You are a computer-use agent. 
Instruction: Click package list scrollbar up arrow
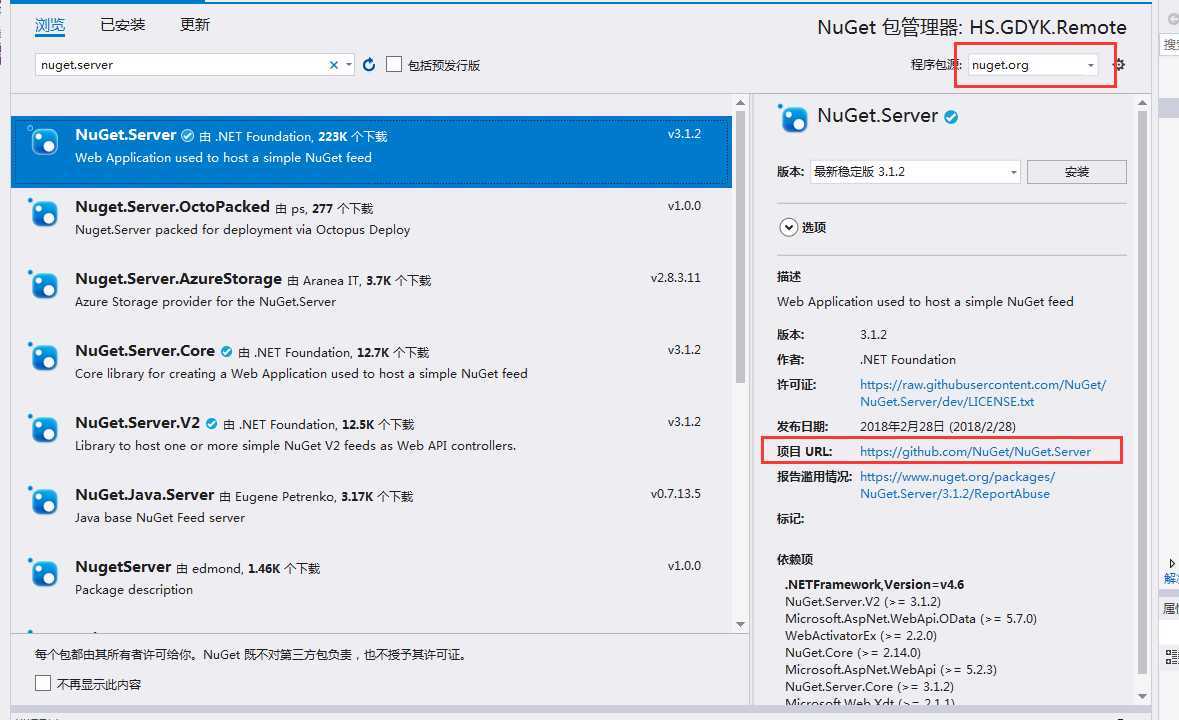pyautogui.click(x=741, y=102)
